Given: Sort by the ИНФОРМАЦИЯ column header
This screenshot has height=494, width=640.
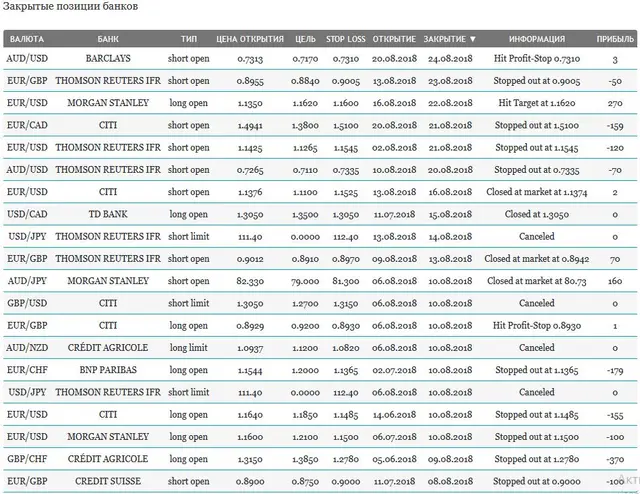Looking at the screenshot, I should [537, 39].
